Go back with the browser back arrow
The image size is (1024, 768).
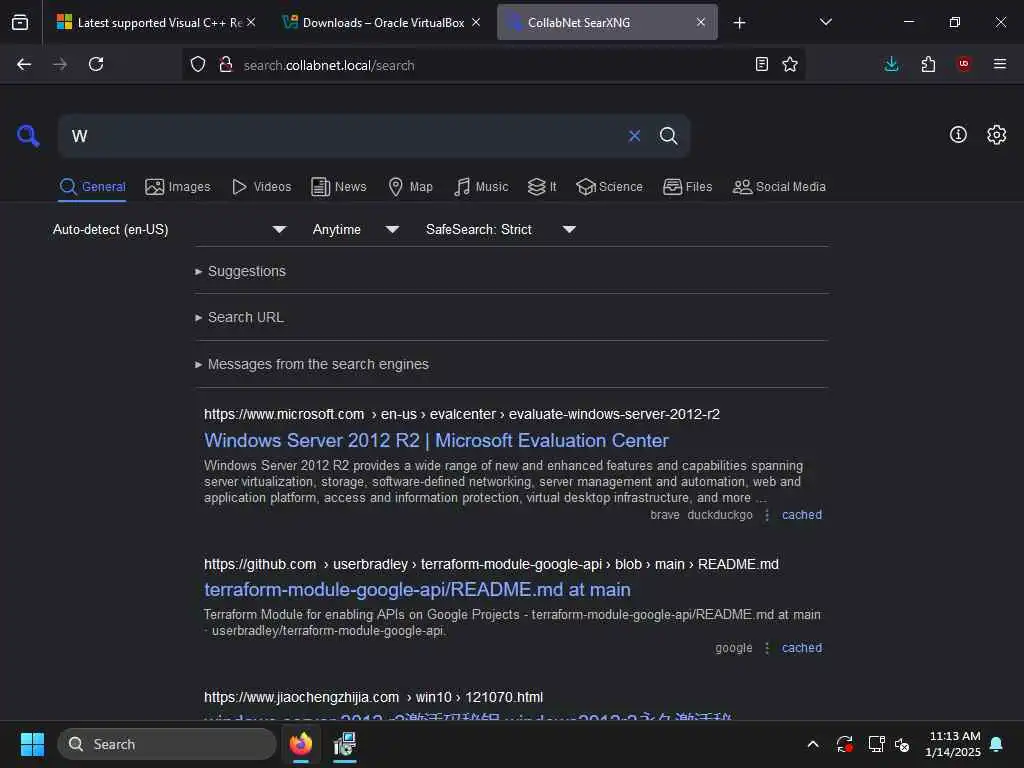24,64
